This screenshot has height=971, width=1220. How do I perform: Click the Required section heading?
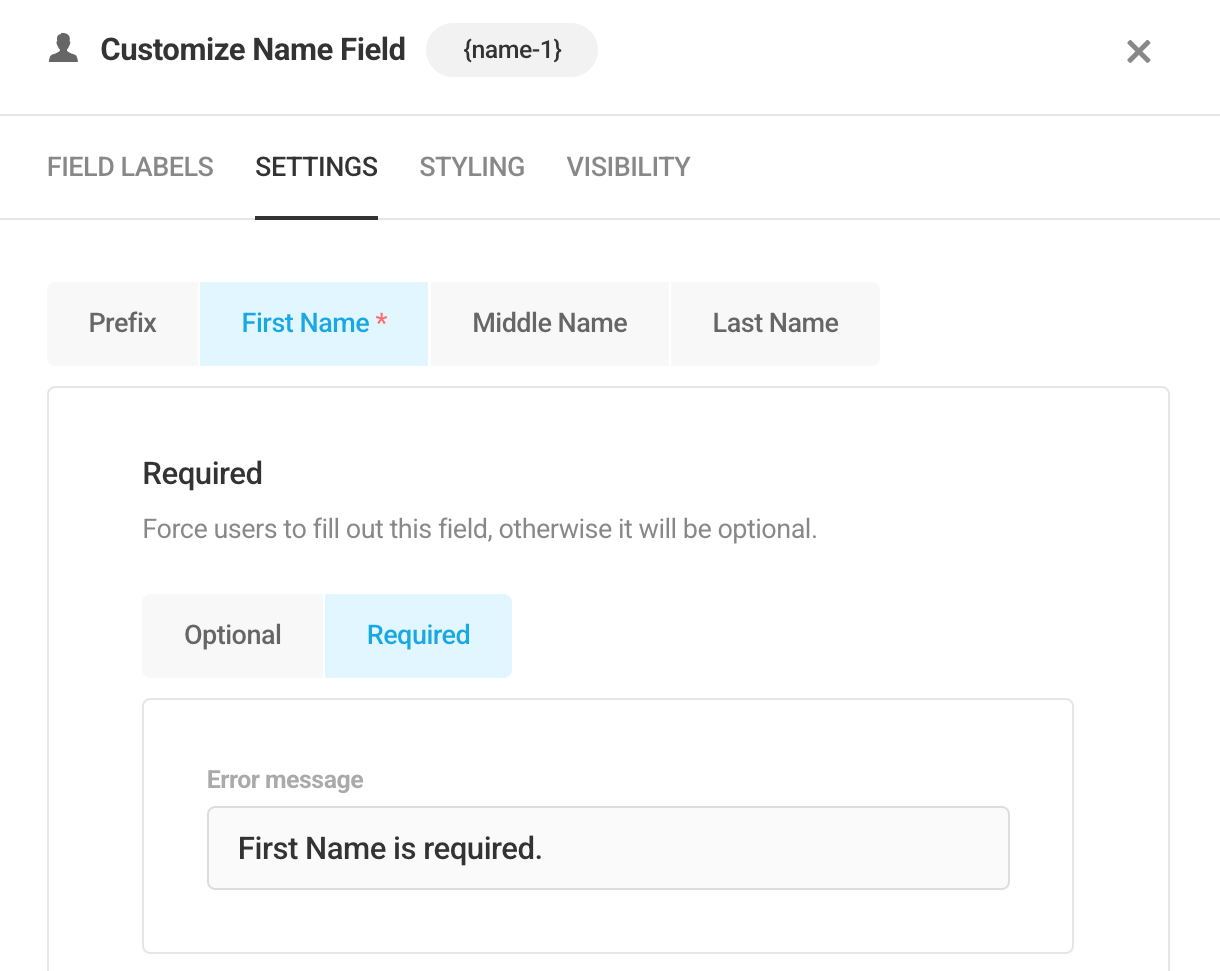pos(202,473)
